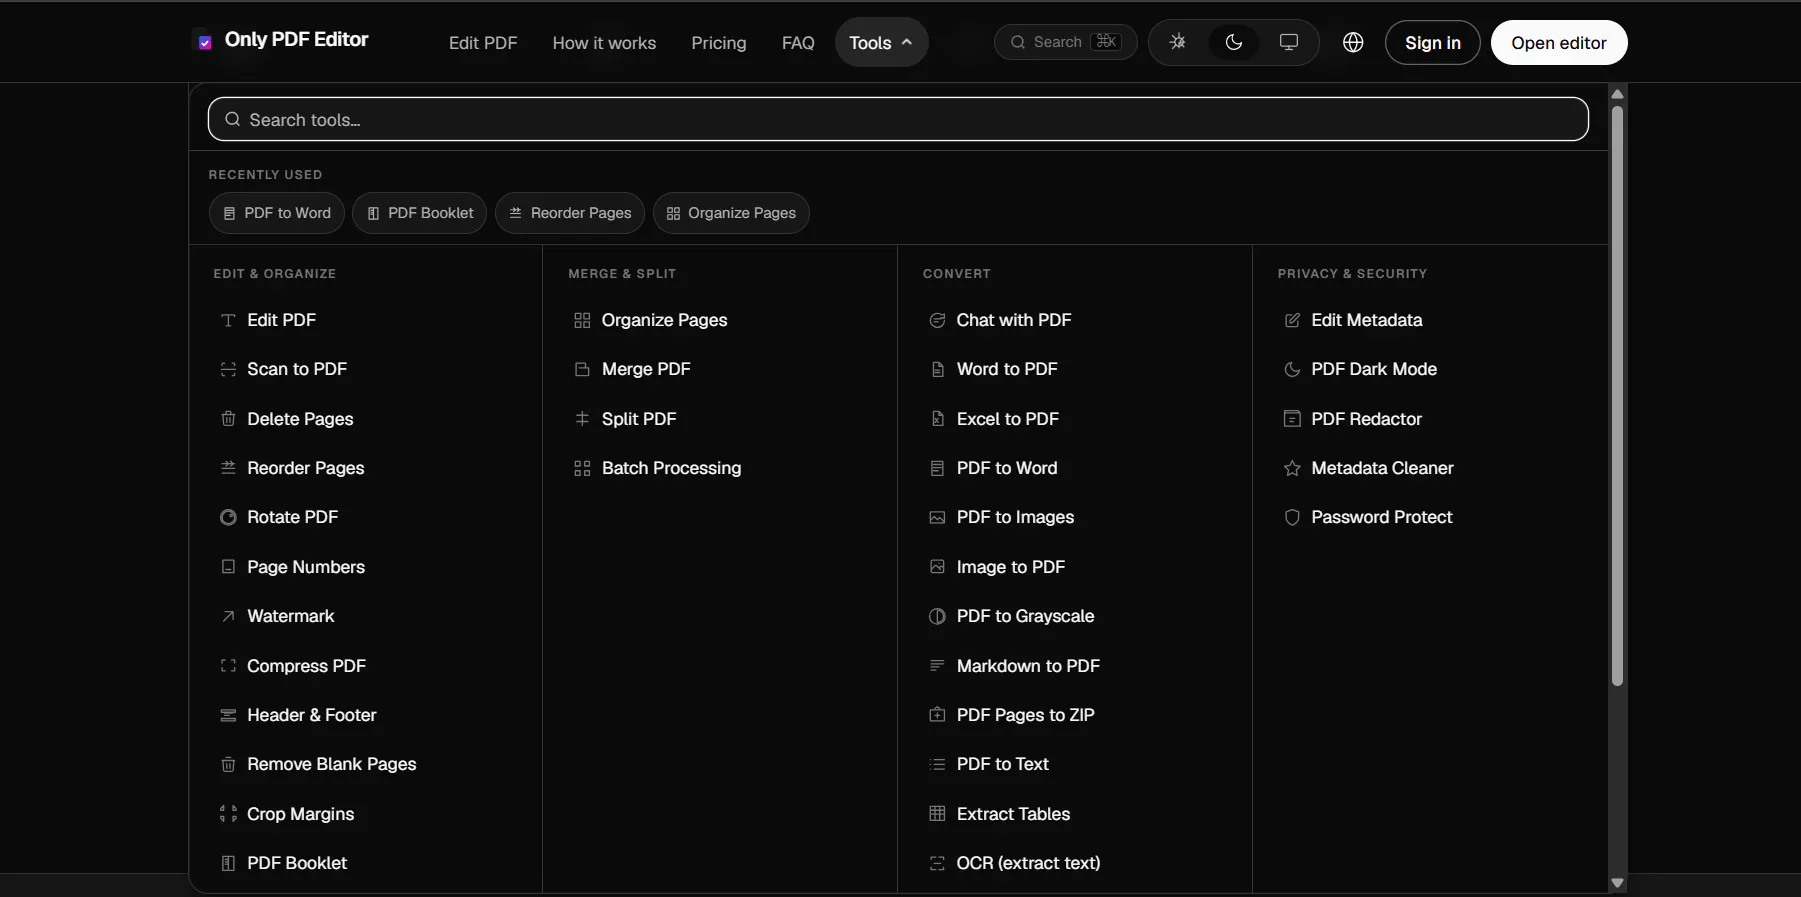The height and width of the screenshot is (897, 1801).
Task: Click the Batch Processing icon
Action: pos(582,468)
